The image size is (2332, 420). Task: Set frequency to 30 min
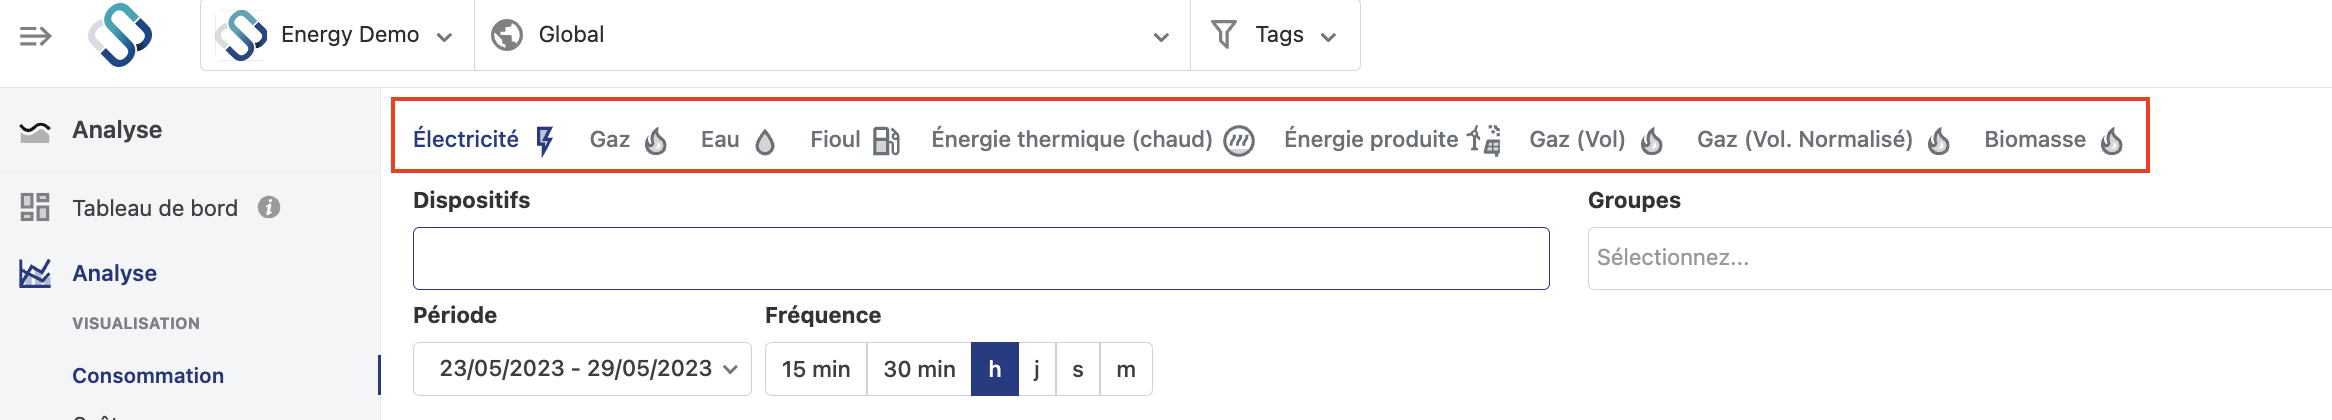pos(919,369)
